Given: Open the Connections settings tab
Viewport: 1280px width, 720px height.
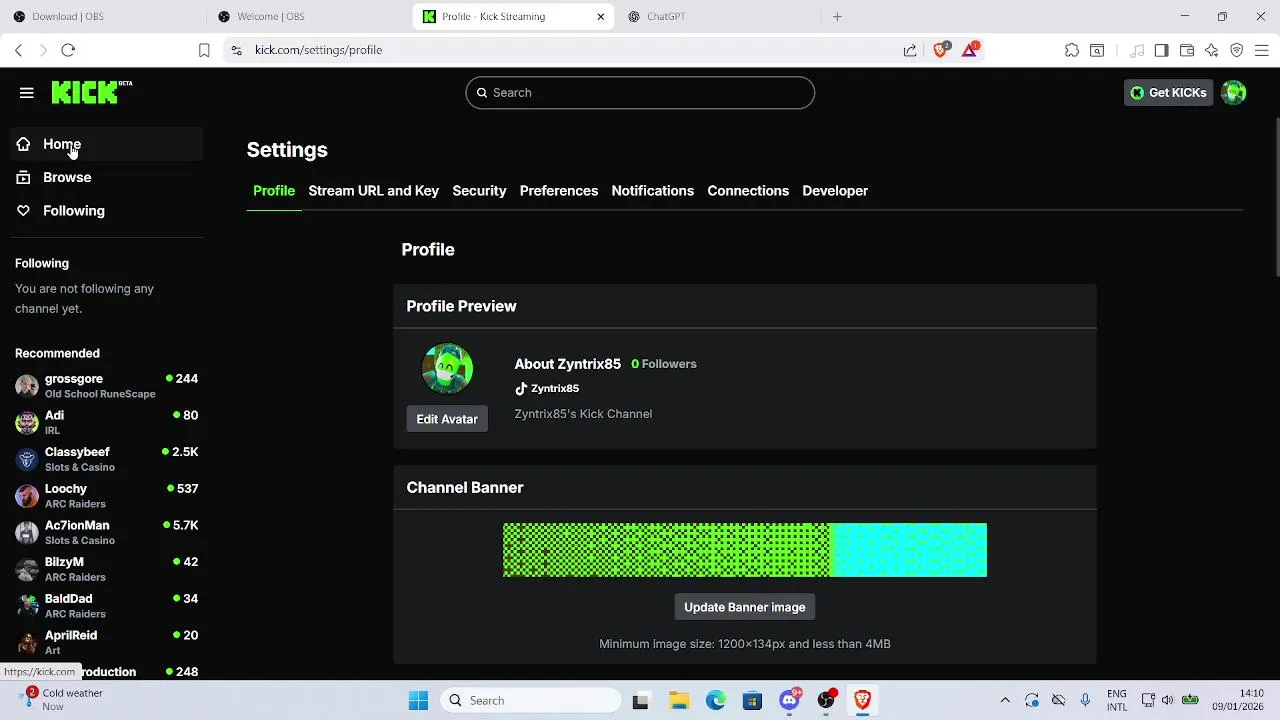Looking at the screenshot, I should 748,191.
